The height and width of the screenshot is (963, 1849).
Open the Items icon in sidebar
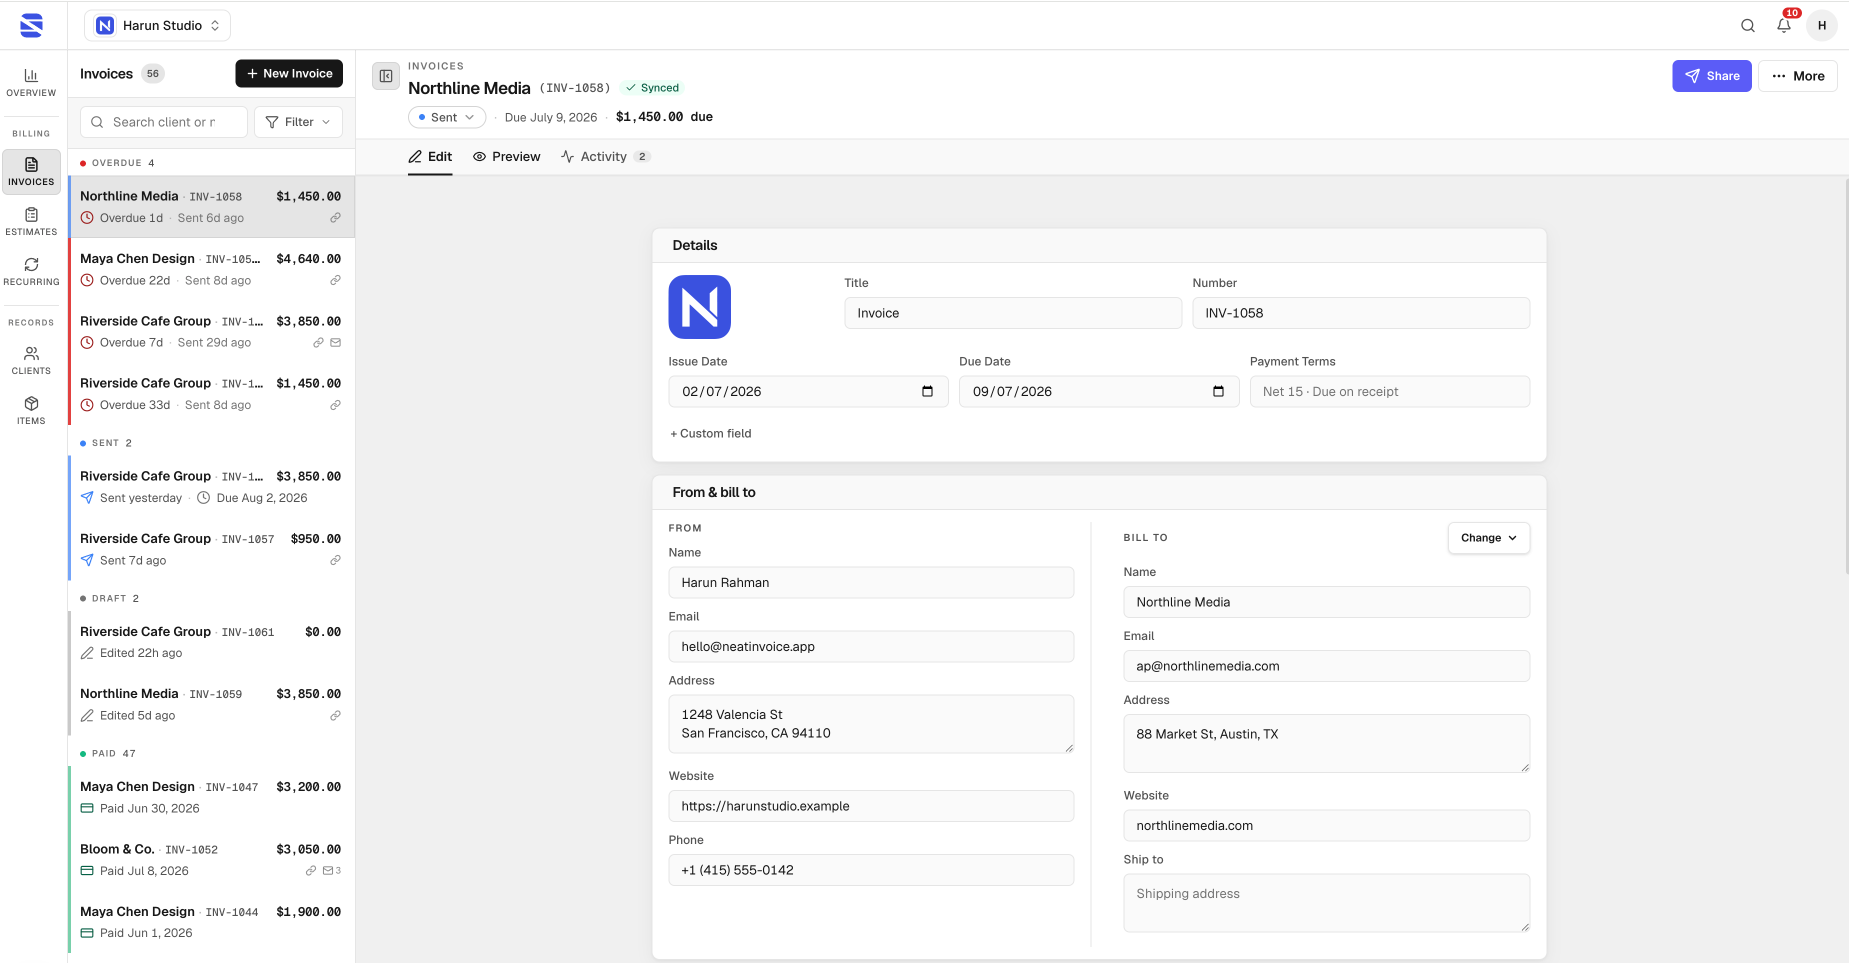31,411
